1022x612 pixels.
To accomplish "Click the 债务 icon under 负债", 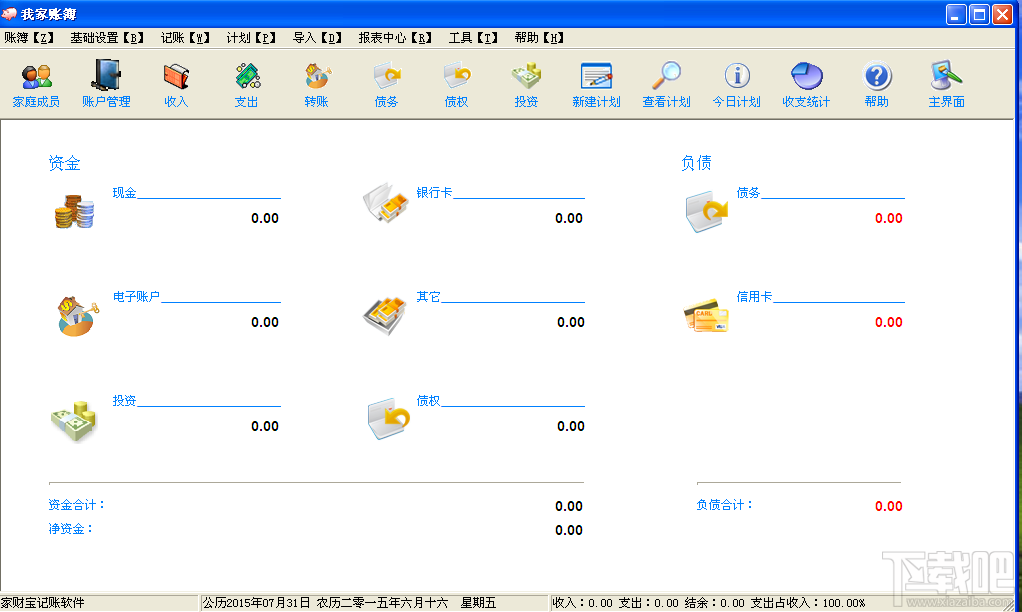I will 706,211.
